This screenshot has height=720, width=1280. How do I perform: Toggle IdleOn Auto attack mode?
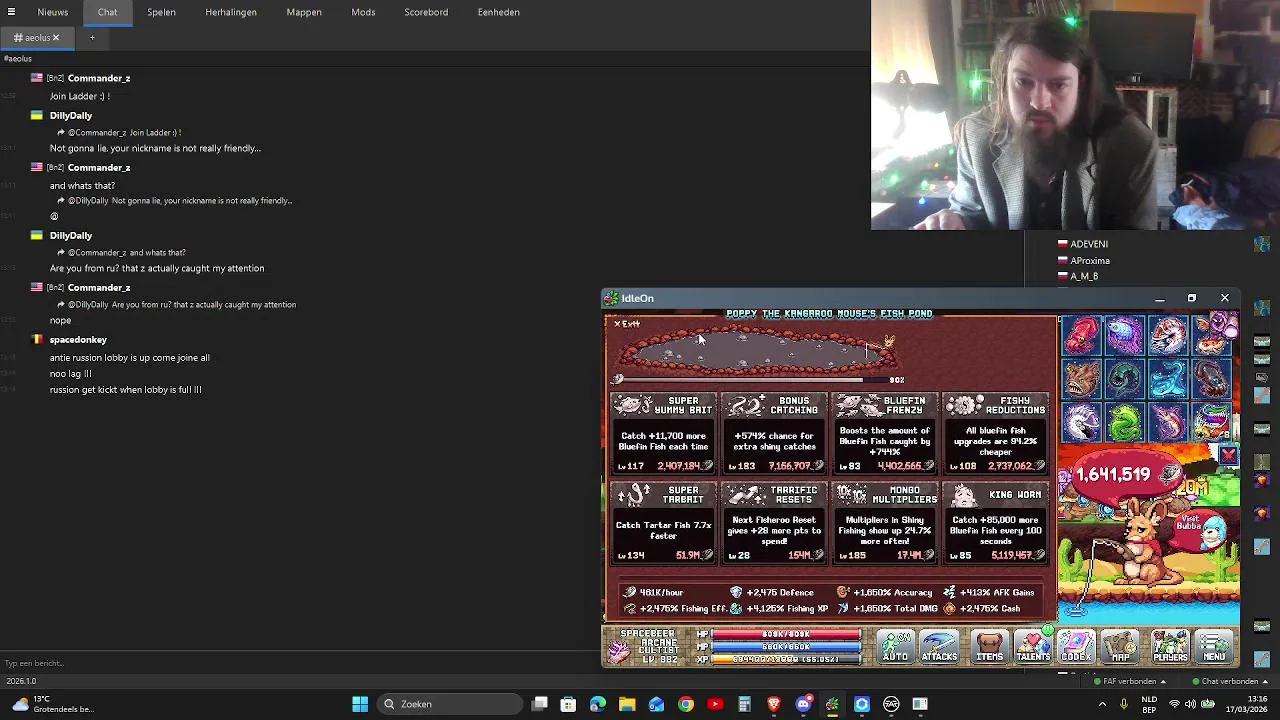pyautogui.click(x=896, y=647)
